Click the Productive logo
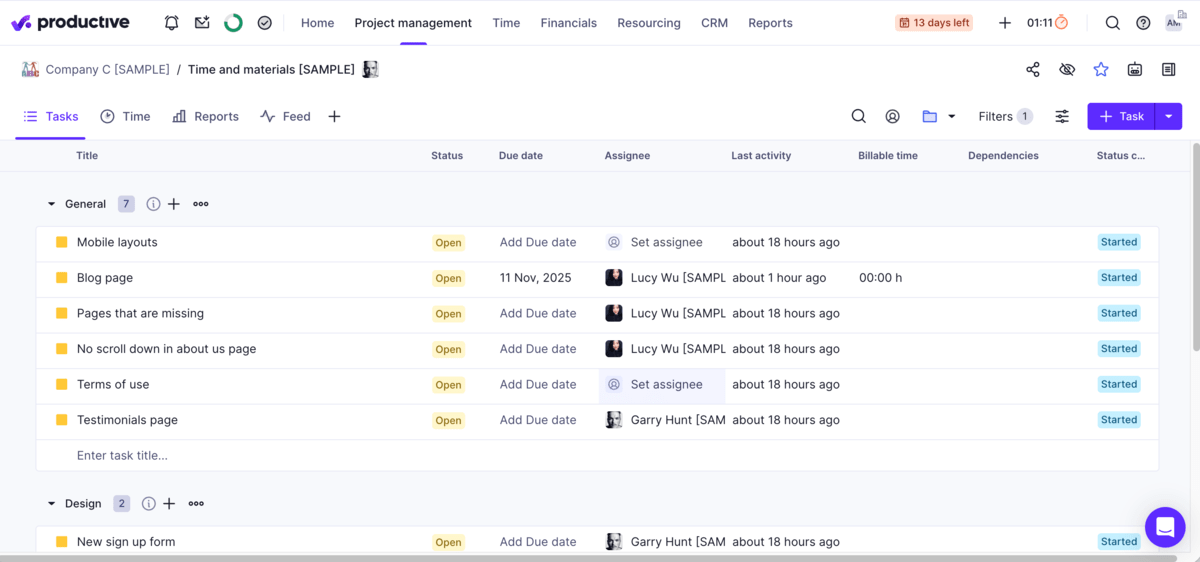 (x=70, y=22)
